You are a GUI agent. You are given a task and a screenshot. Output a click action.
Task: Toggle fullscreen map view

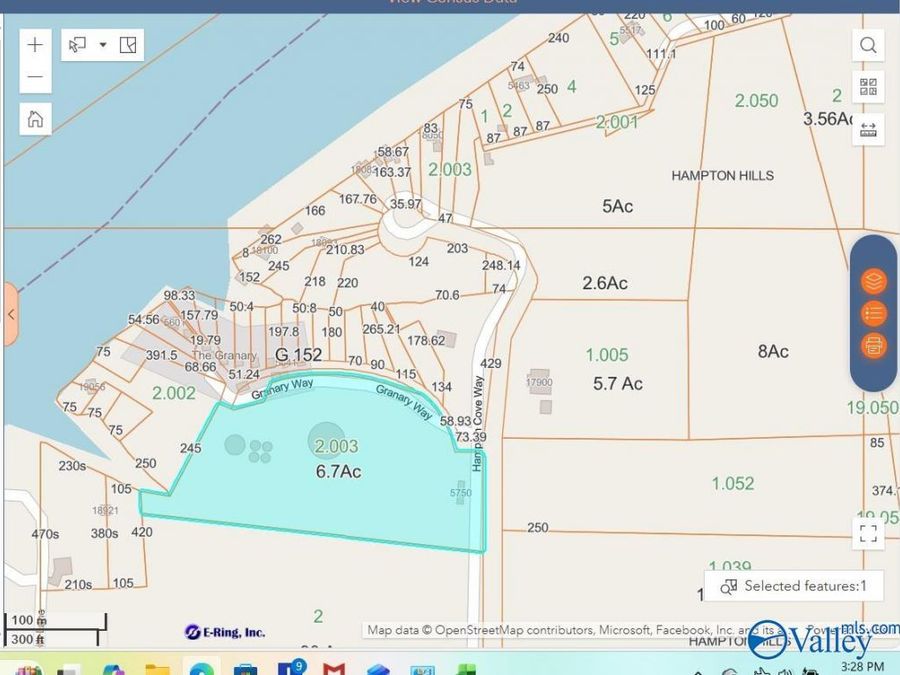click(868, 533)
